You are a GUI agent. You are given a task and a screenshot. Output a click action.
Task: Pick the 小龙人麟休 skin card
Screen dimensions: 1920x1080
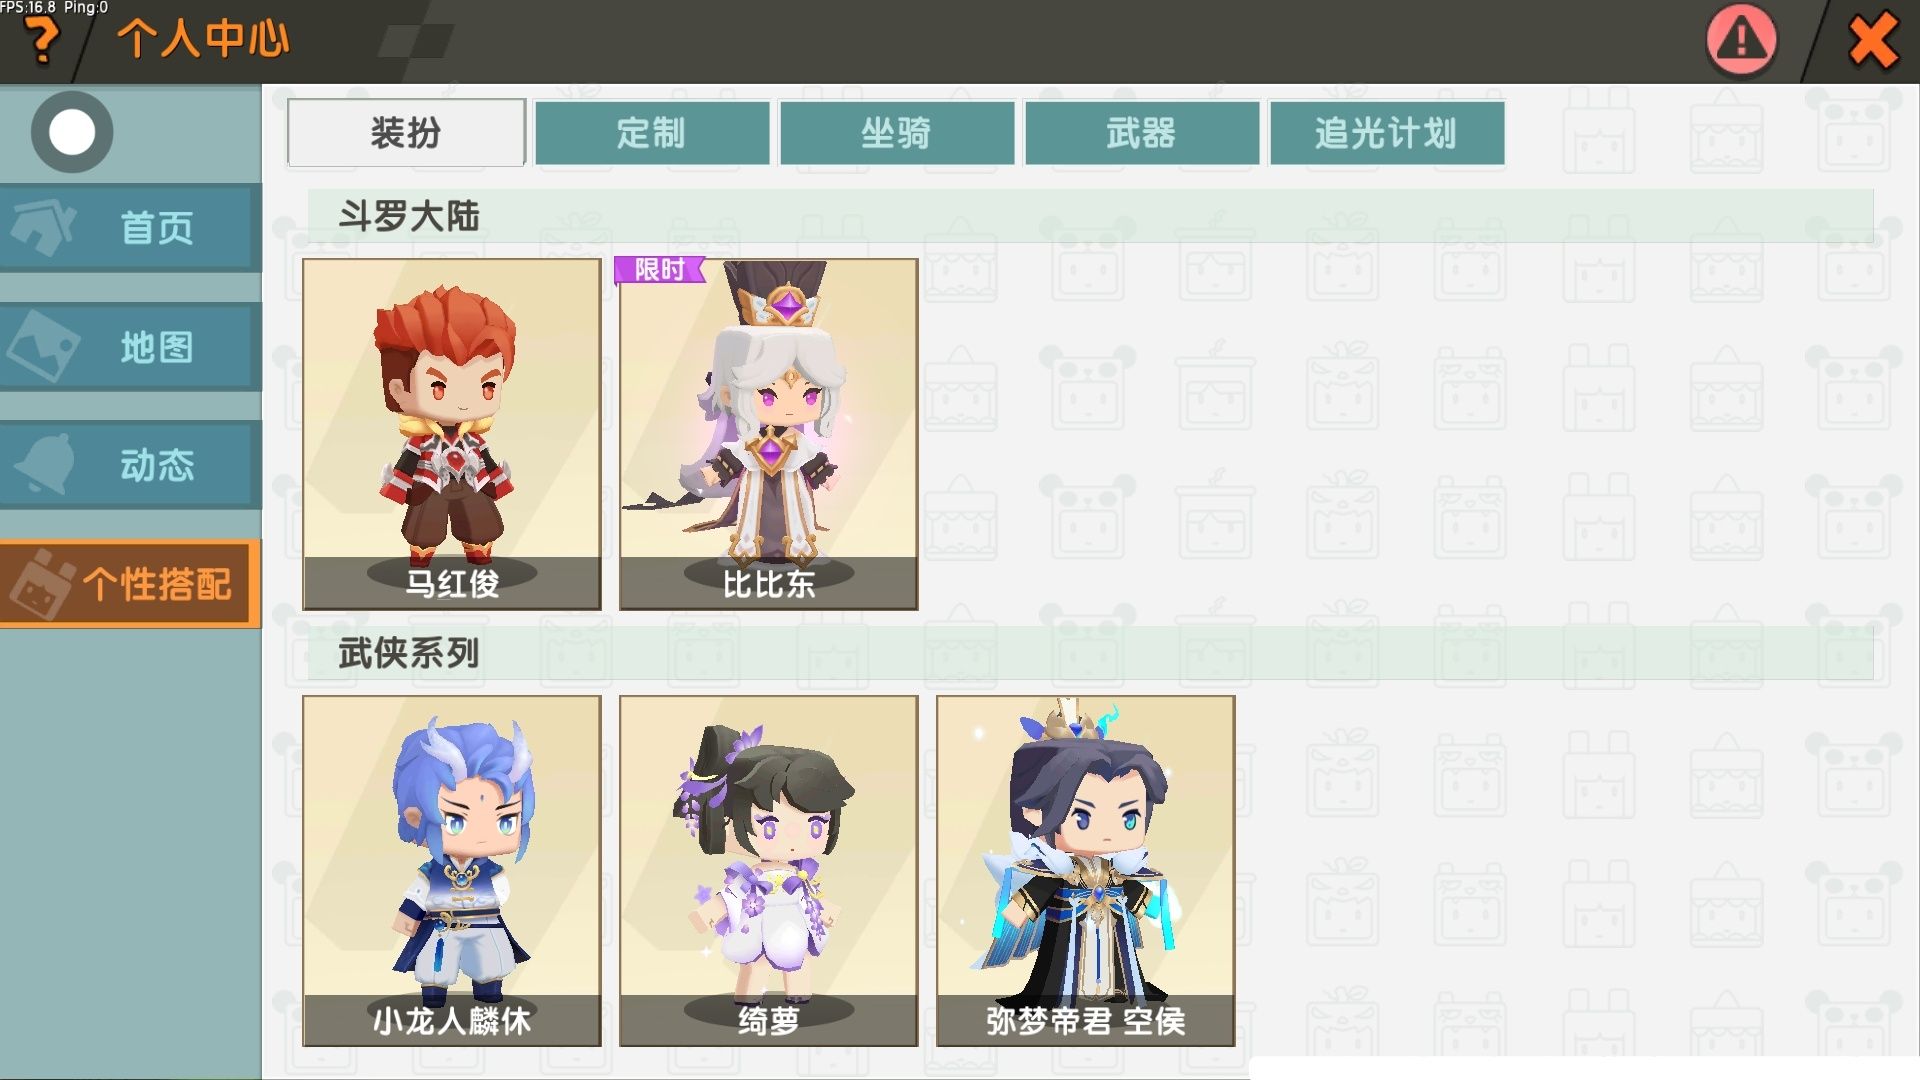tap(452, 871)
